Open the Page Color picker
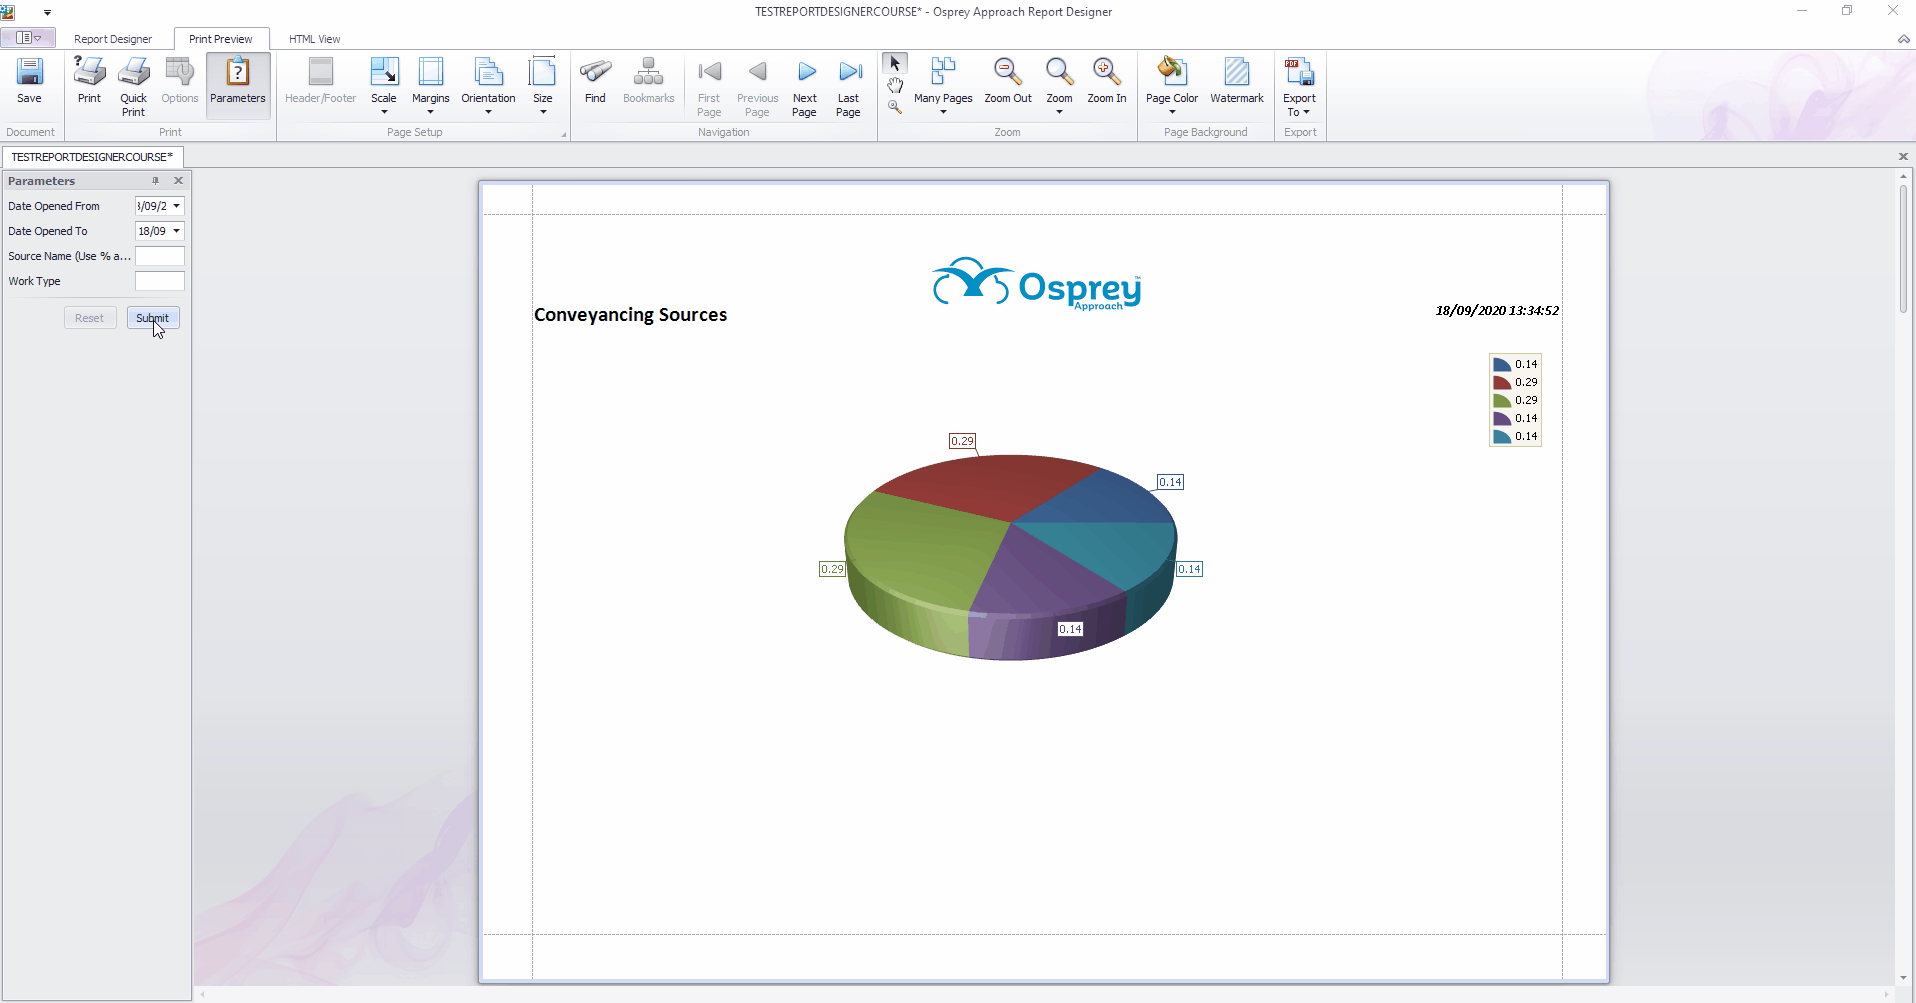1916x1003 pixels. [x=1172, y=86]
